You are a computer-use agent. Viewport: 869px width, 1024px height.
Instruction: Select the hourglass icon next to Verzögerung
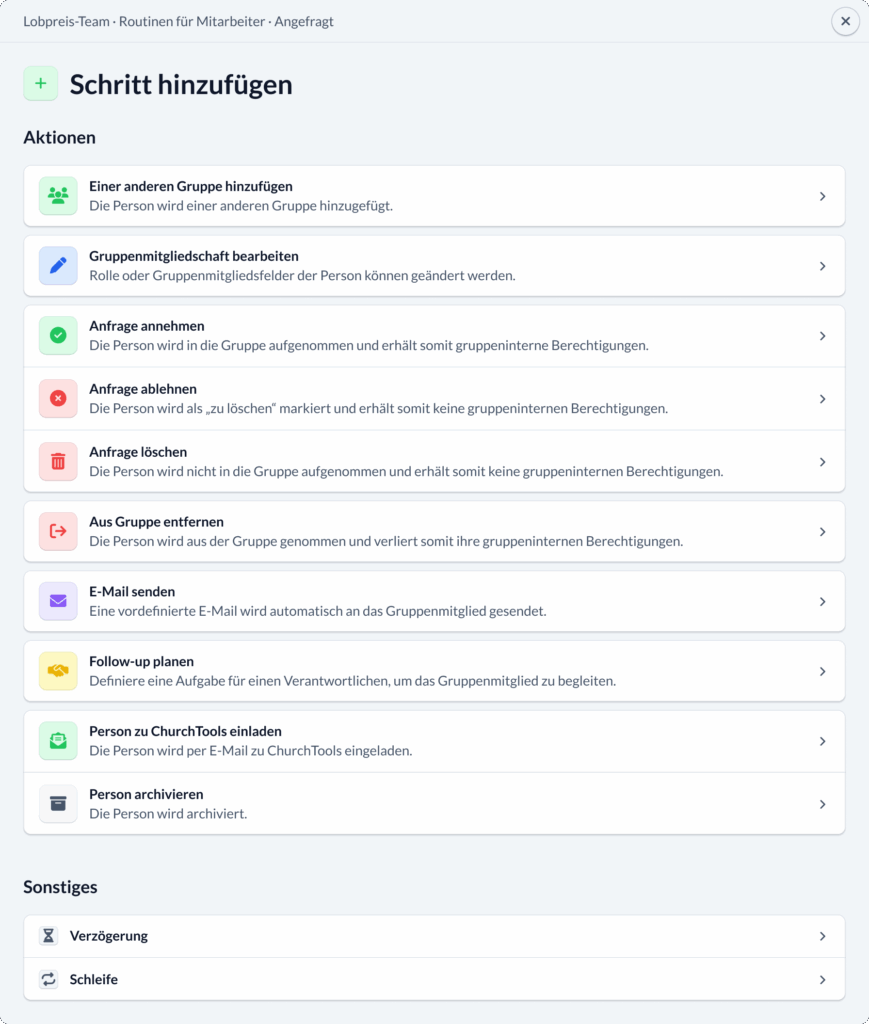click(x=48, y=935)
